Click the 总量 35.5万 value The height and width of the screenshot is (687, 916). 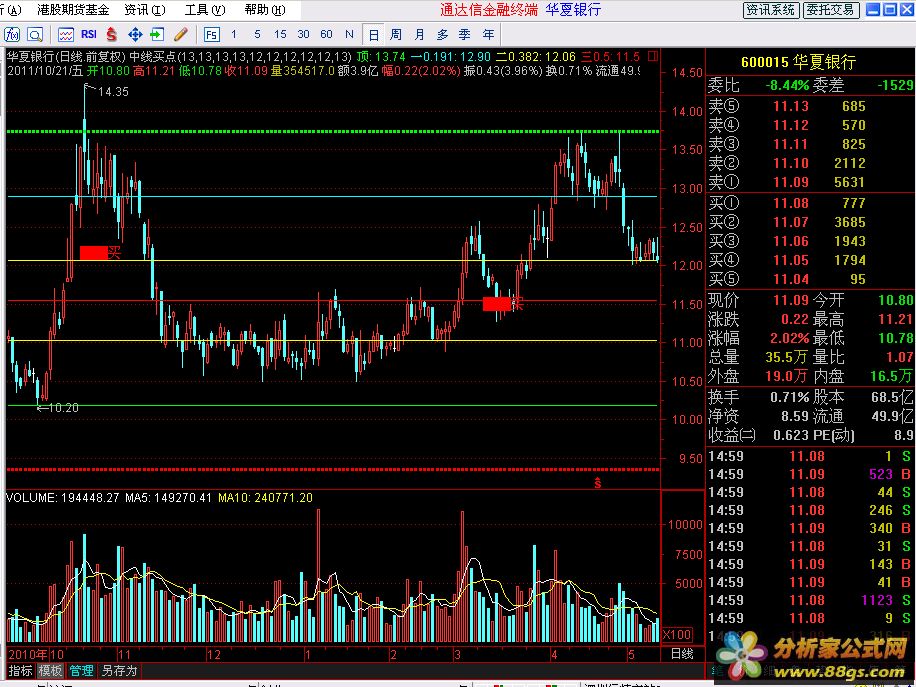786,357
